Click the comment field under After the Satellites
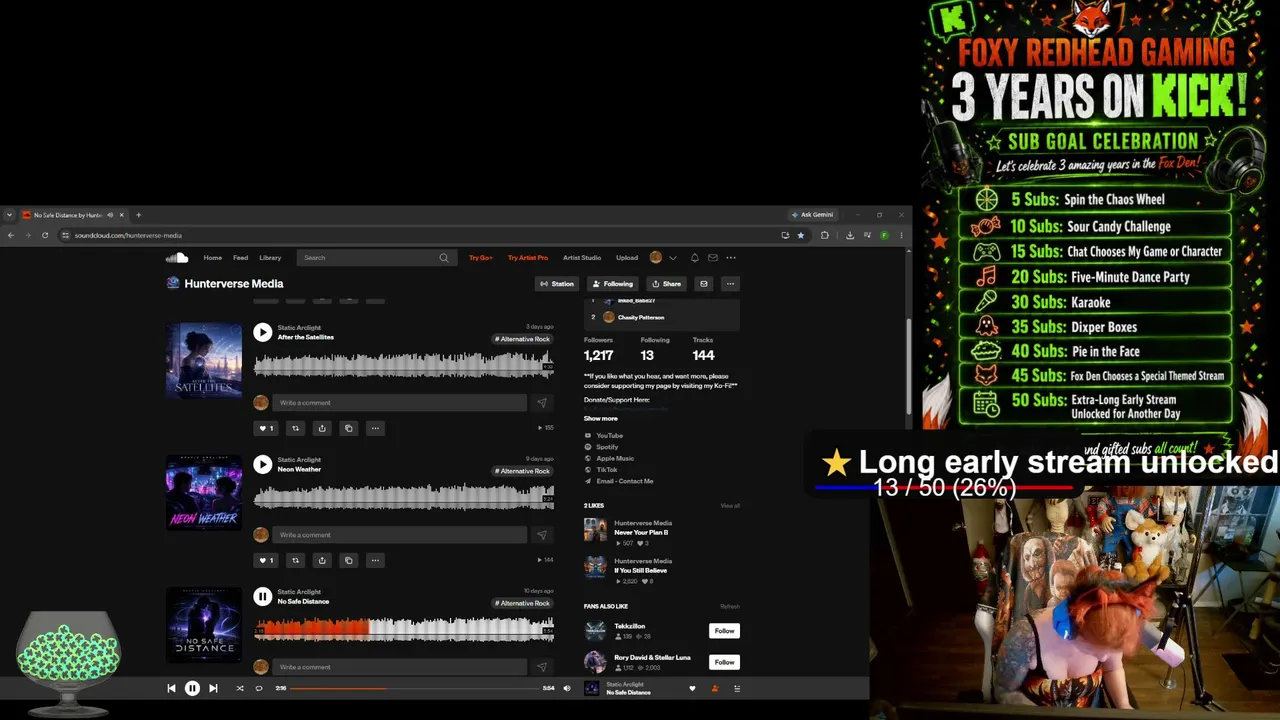The height and width of the screenshot is (720, 1280). [399, 403]
